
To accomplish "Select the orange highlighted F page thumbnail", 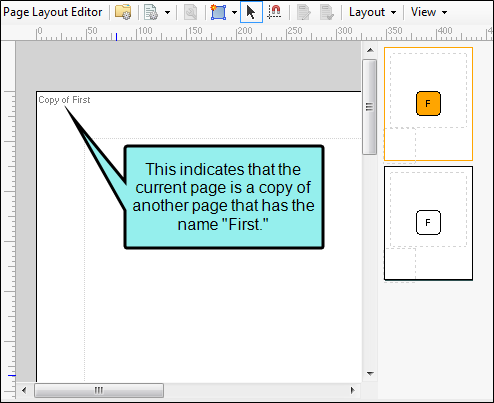I will (x=428, y=104).
